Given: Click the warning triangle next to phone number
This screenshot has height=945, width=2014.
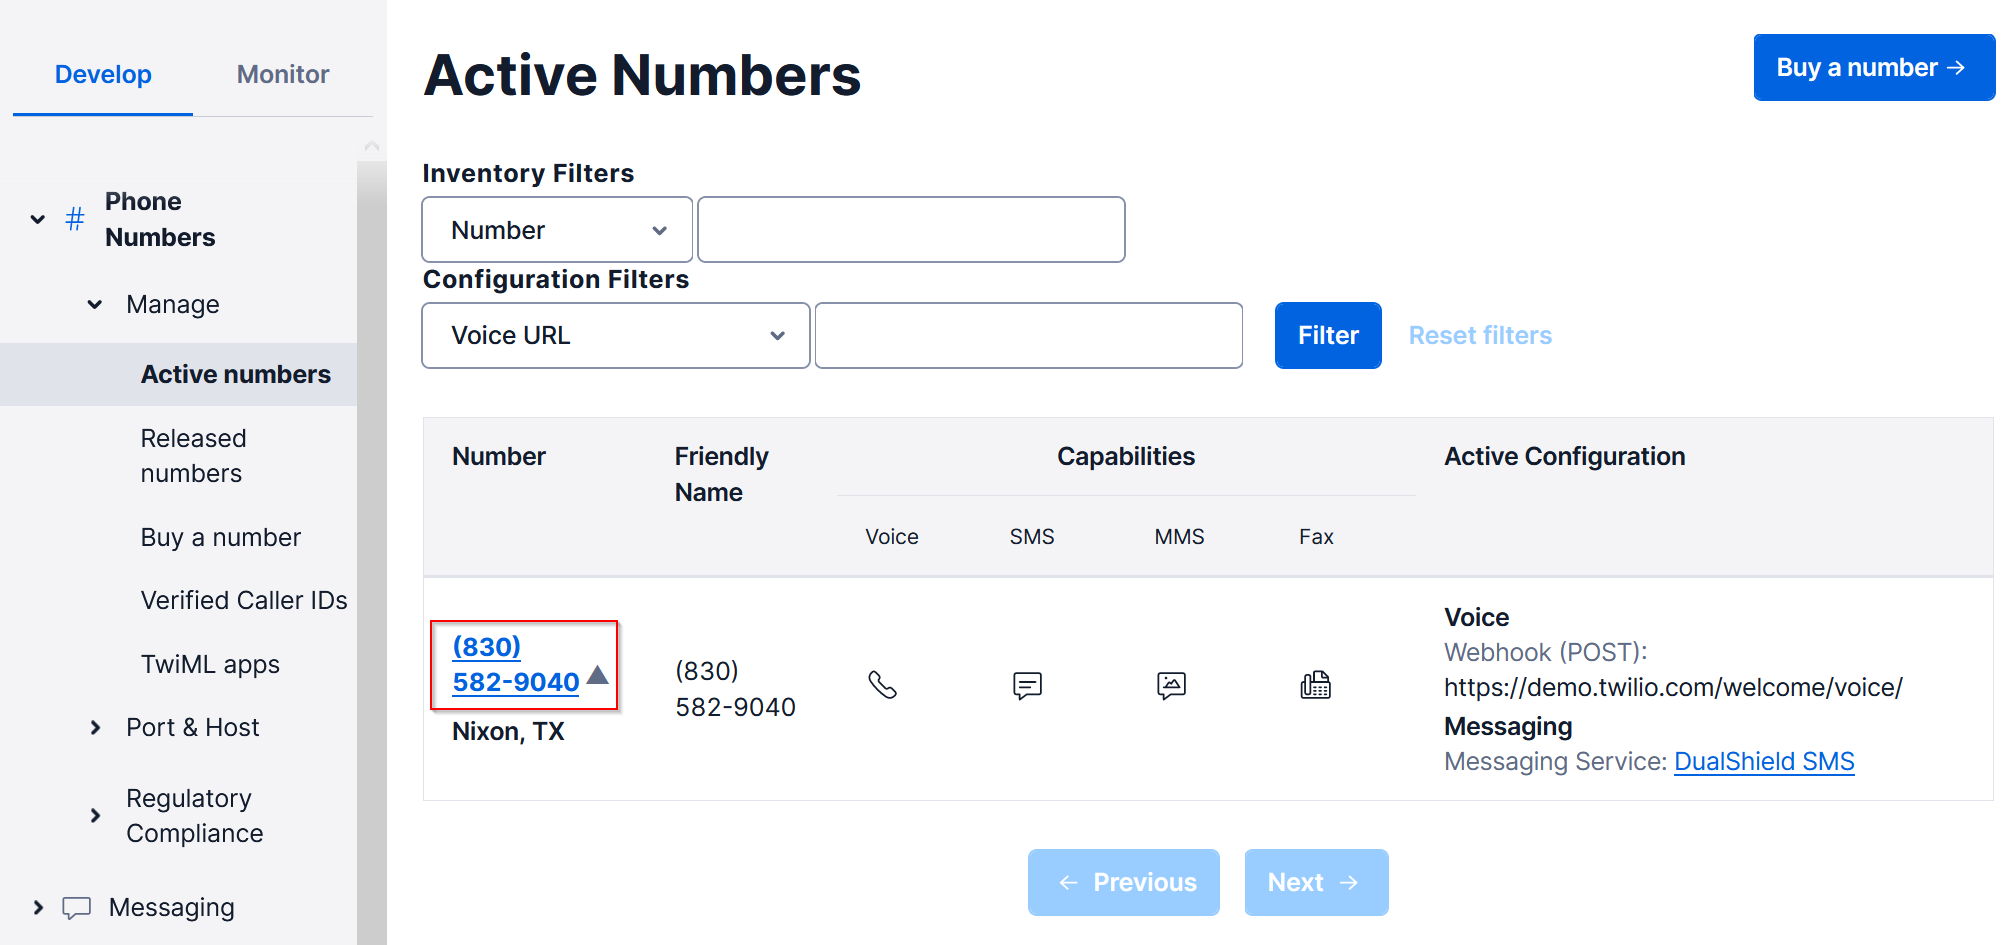Looking at the screenshot, I should [598, 674].
